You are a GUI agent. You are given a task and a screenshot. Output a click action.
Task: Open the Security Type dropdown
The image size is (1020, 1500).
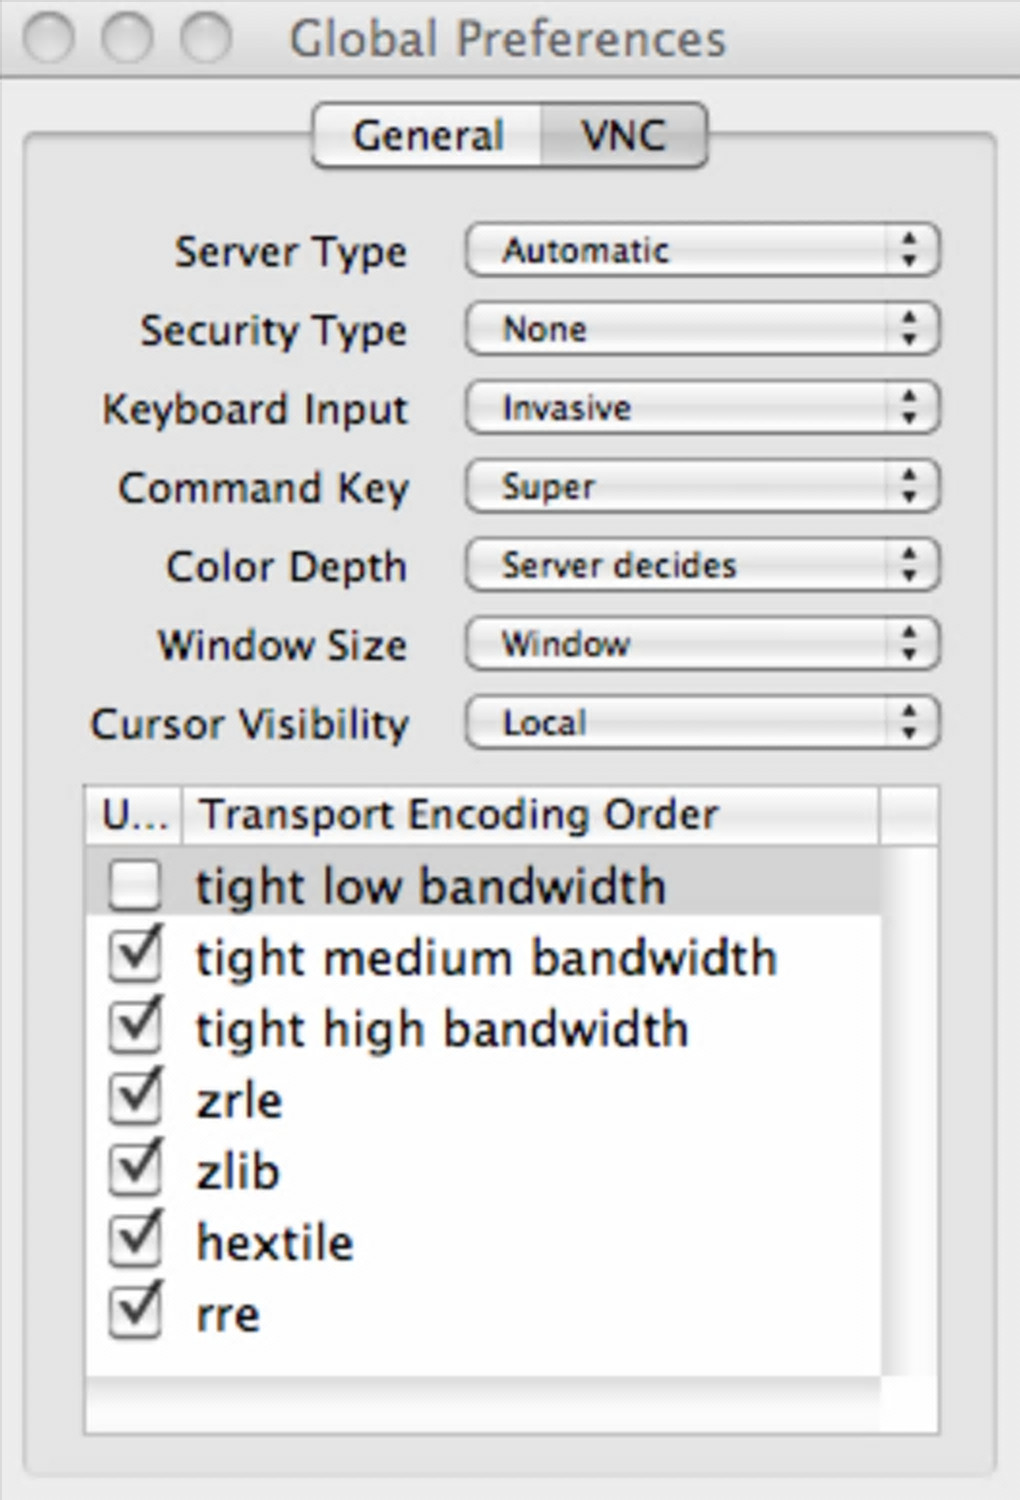702,329
